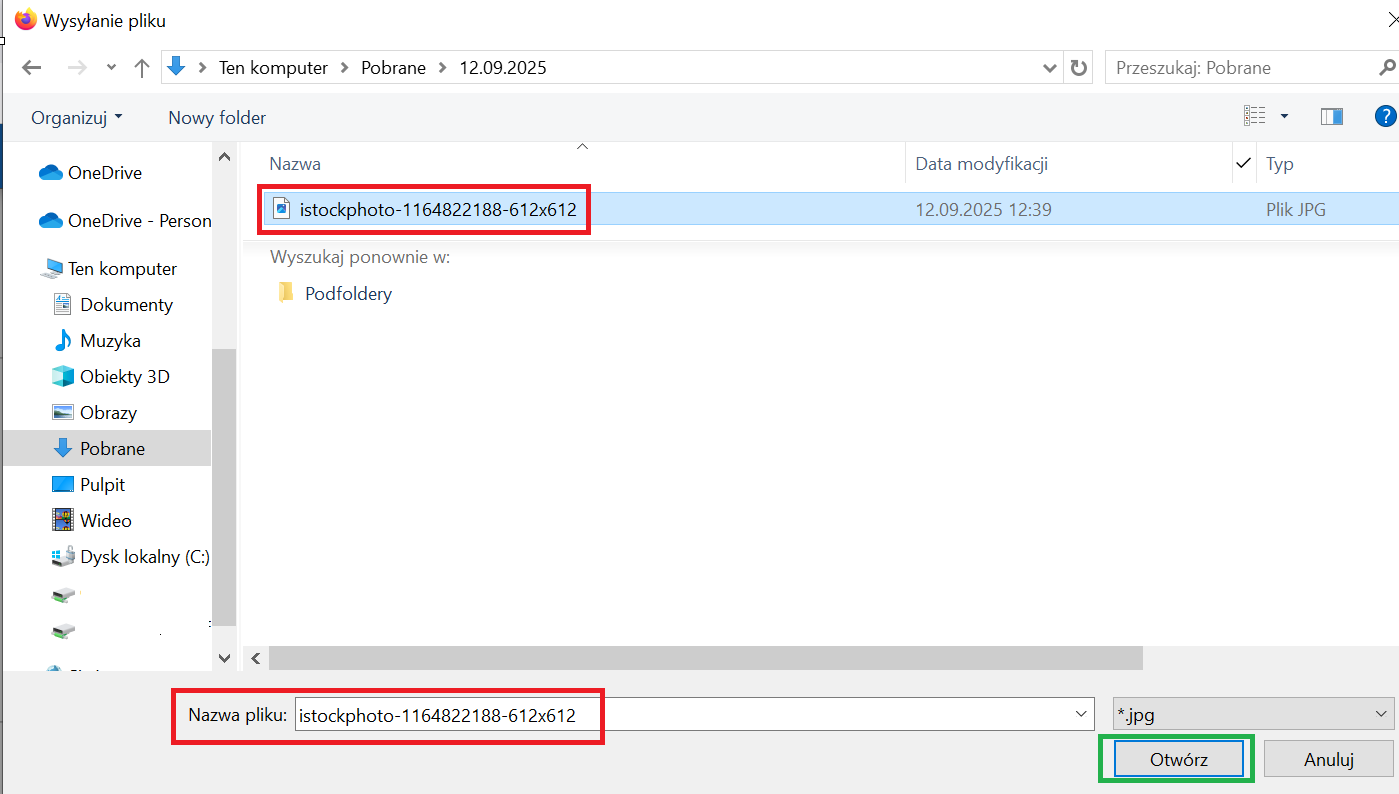The height and width of the screenshot is (794, 1399).
Task: Expand the address bar history dropdown
Action: click(x=1050, y=68)
